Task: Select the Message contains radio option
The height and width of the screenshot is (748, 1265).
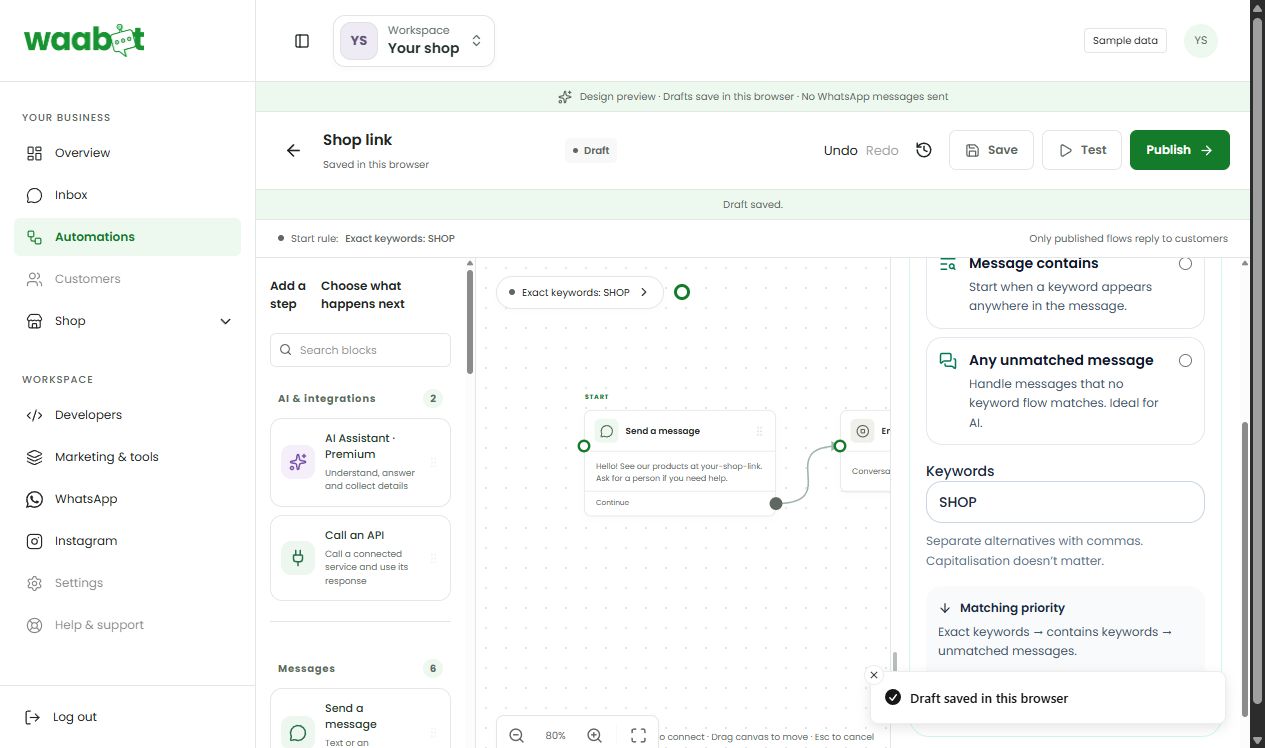Action: tap(1185, 264)
